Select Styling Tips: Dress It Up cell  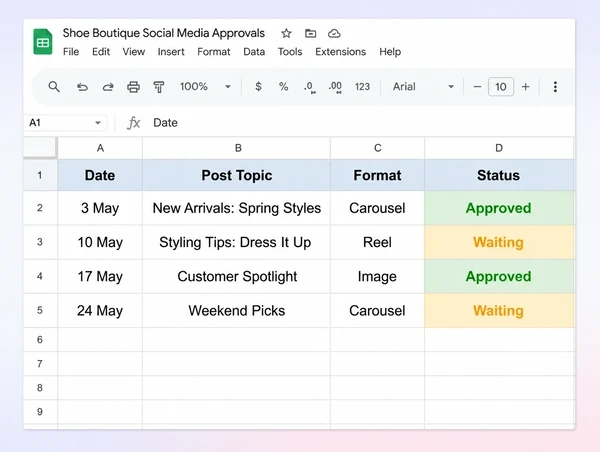pos(236,242)
